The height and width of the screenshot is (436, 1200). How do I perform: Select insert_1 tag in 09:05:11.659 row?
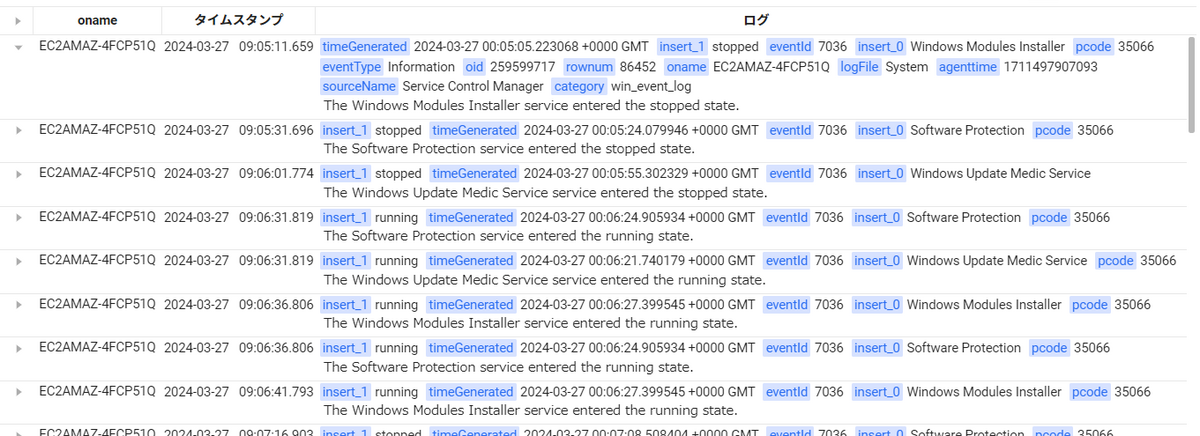pyautogui.click(x=682, y=46)
